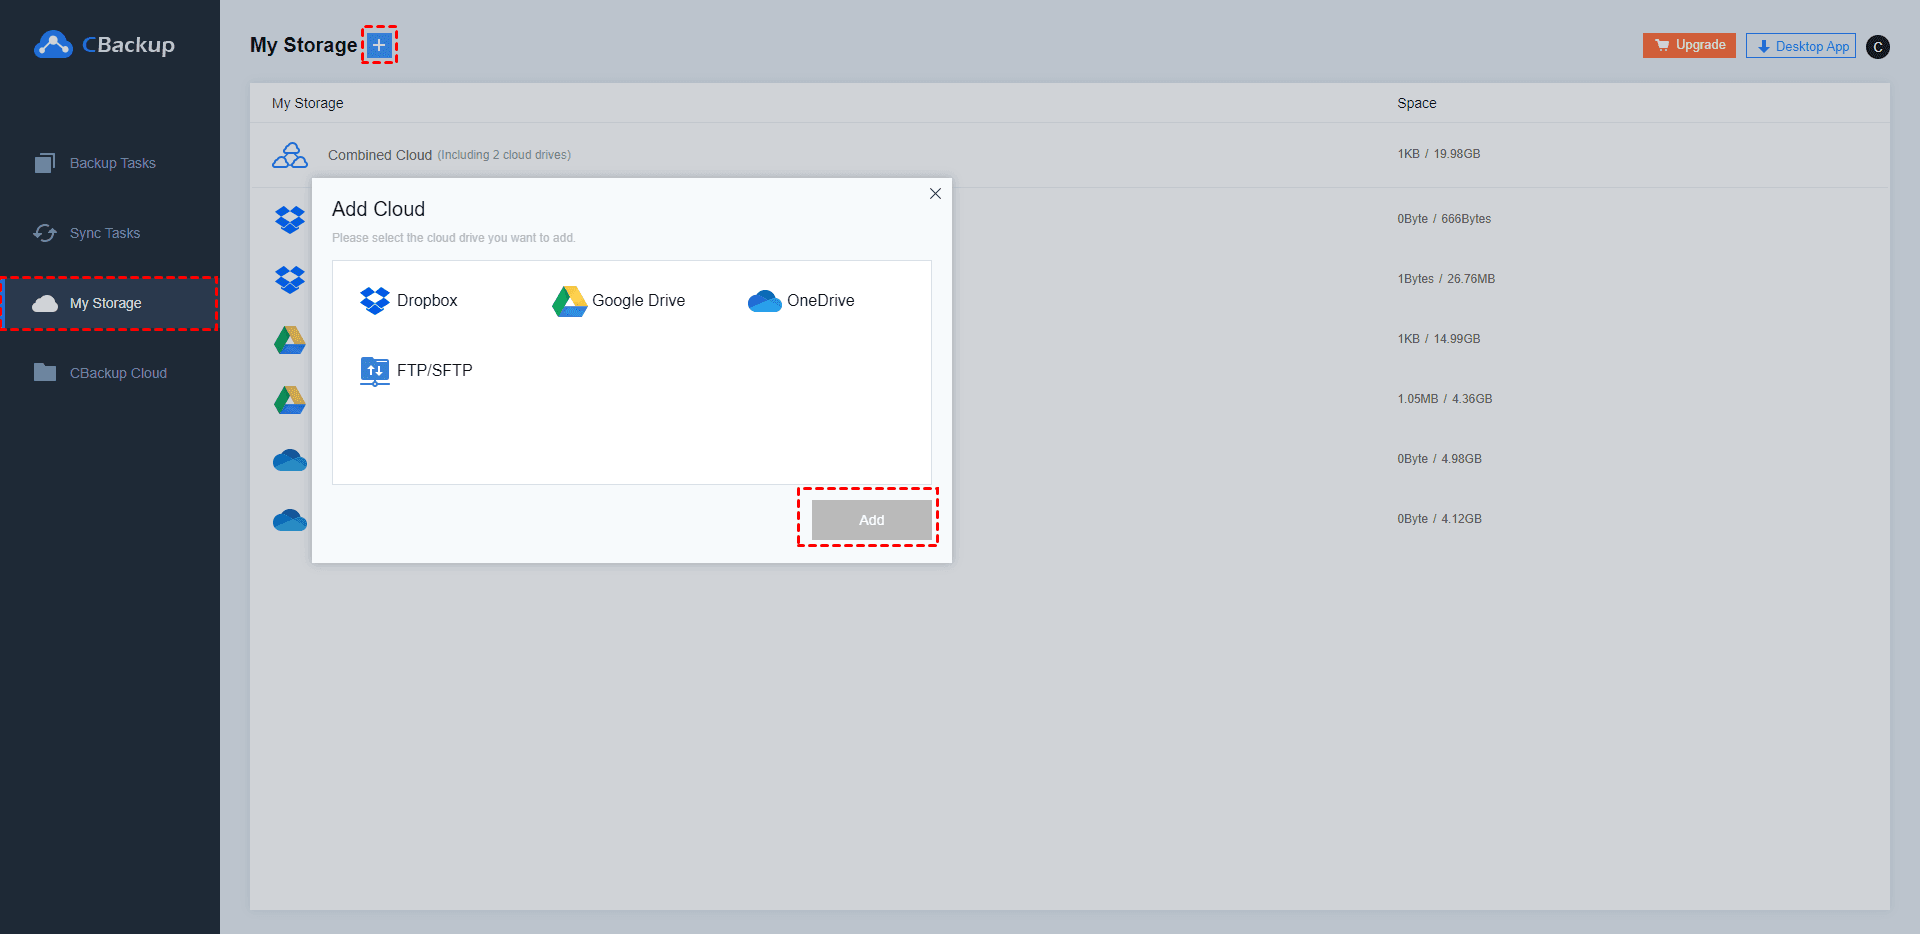Click OneDrive icon with 4.12GB space
Image resolution: width=1920 pixels, height=934 pixels.
point(290,520)
